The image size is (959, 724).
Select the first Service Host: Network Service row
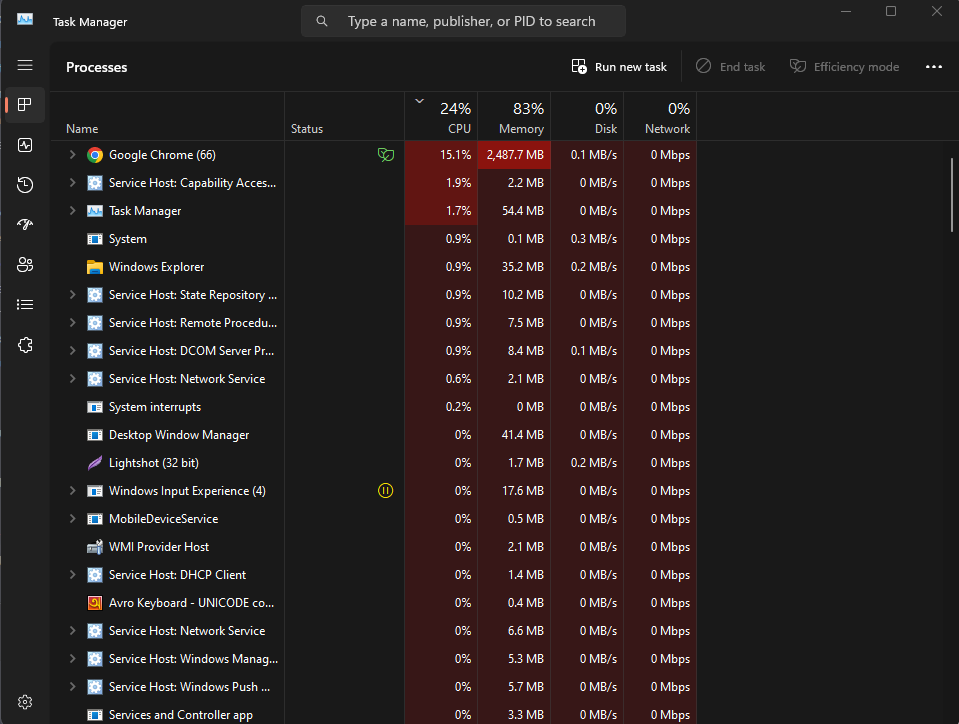tap(373, 379)
